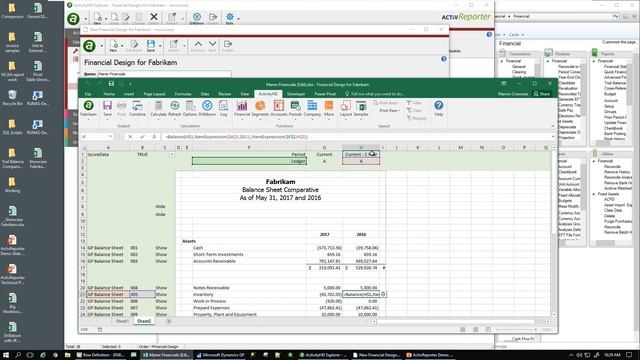The width and height of the screenshot is (640, 360).
Task: Click the Share button in Excel
Action: coord(542,94)
